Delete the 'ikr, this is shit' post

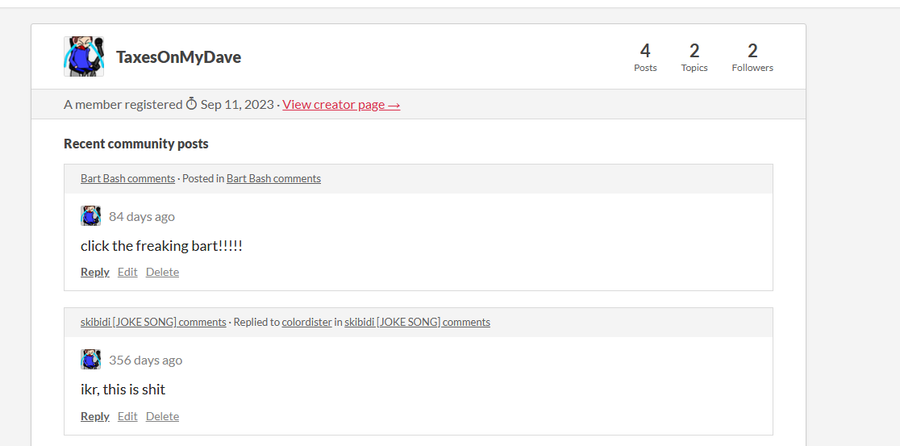(x=162, y=416)
